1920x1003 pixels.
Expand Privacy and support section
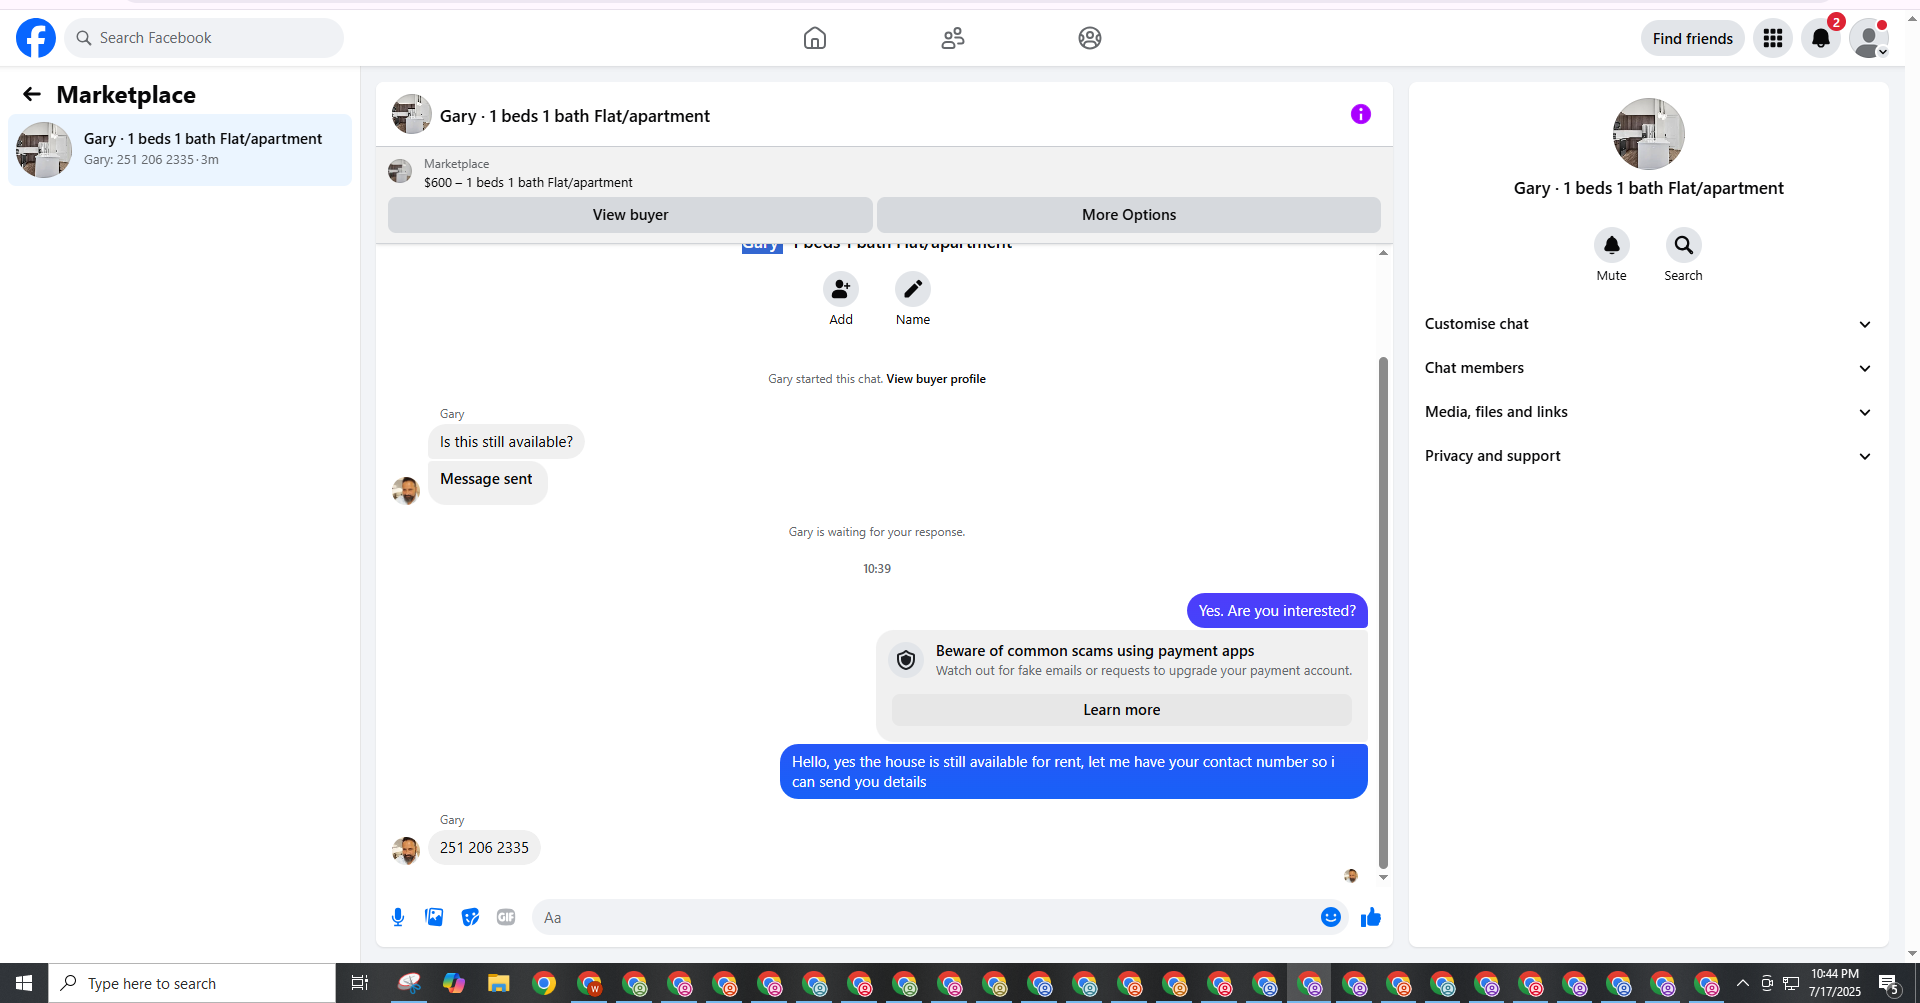1649,456
